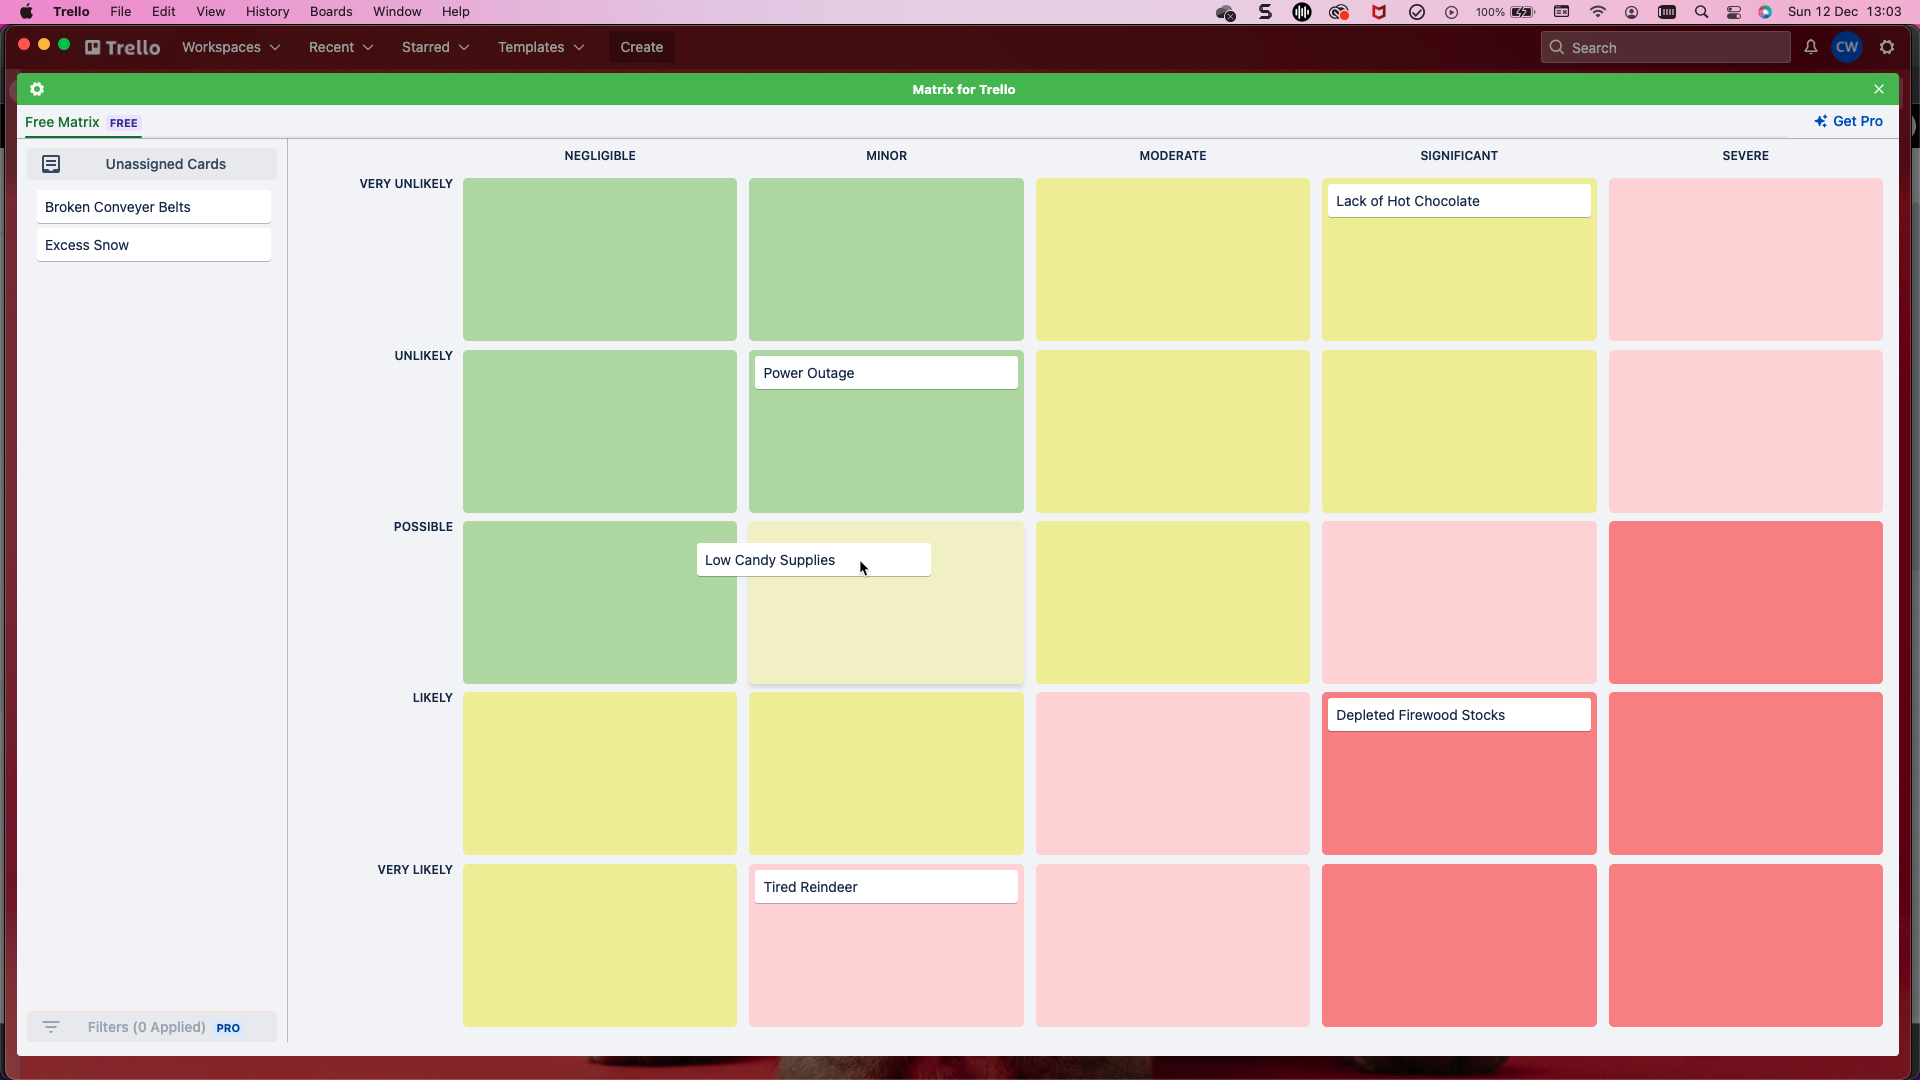The height and width of the screenshot is (1080, 1920).
Task: Open the Window menu
Action: click(397, 12)
